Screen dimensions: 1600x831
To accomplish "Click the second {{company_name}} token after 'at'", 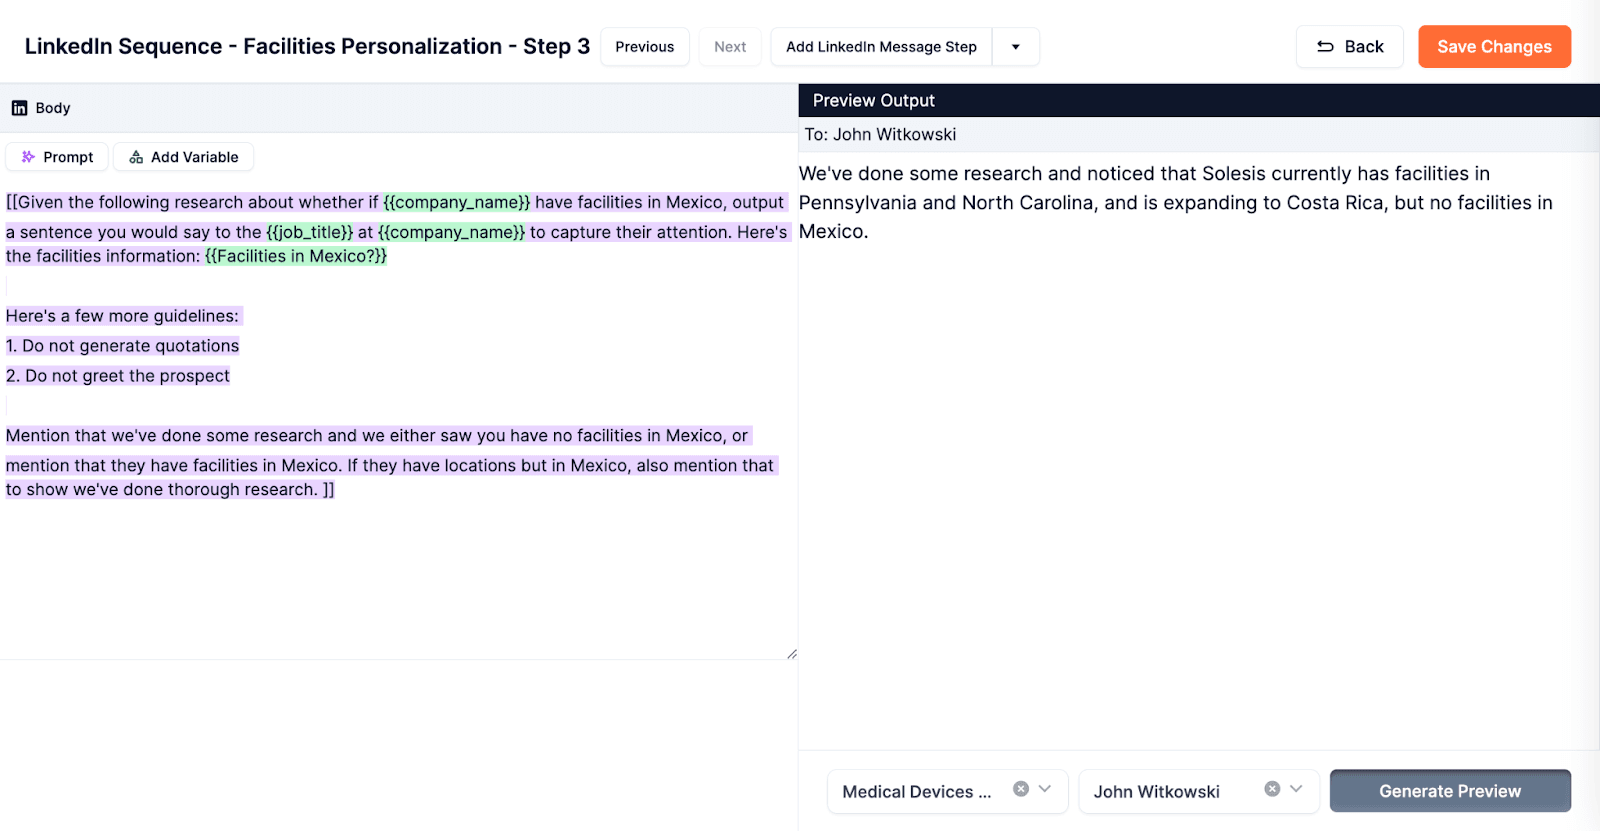I will (451, 232).
